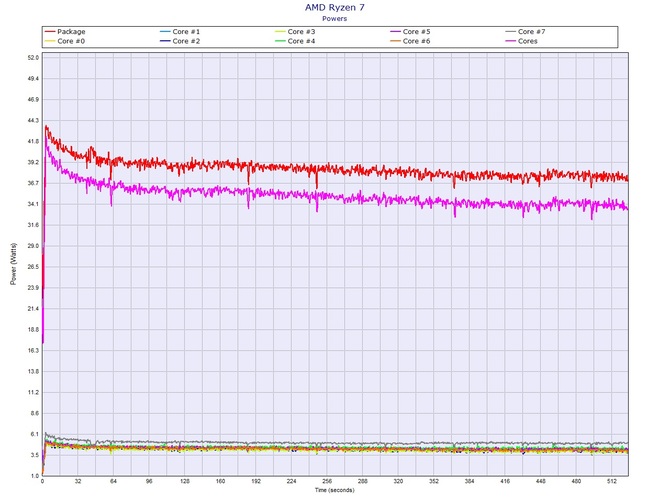This screenshot has height=502, width=670.
Task: Click the 52.0 y-axis value
Action: click(x=33, y=58)
